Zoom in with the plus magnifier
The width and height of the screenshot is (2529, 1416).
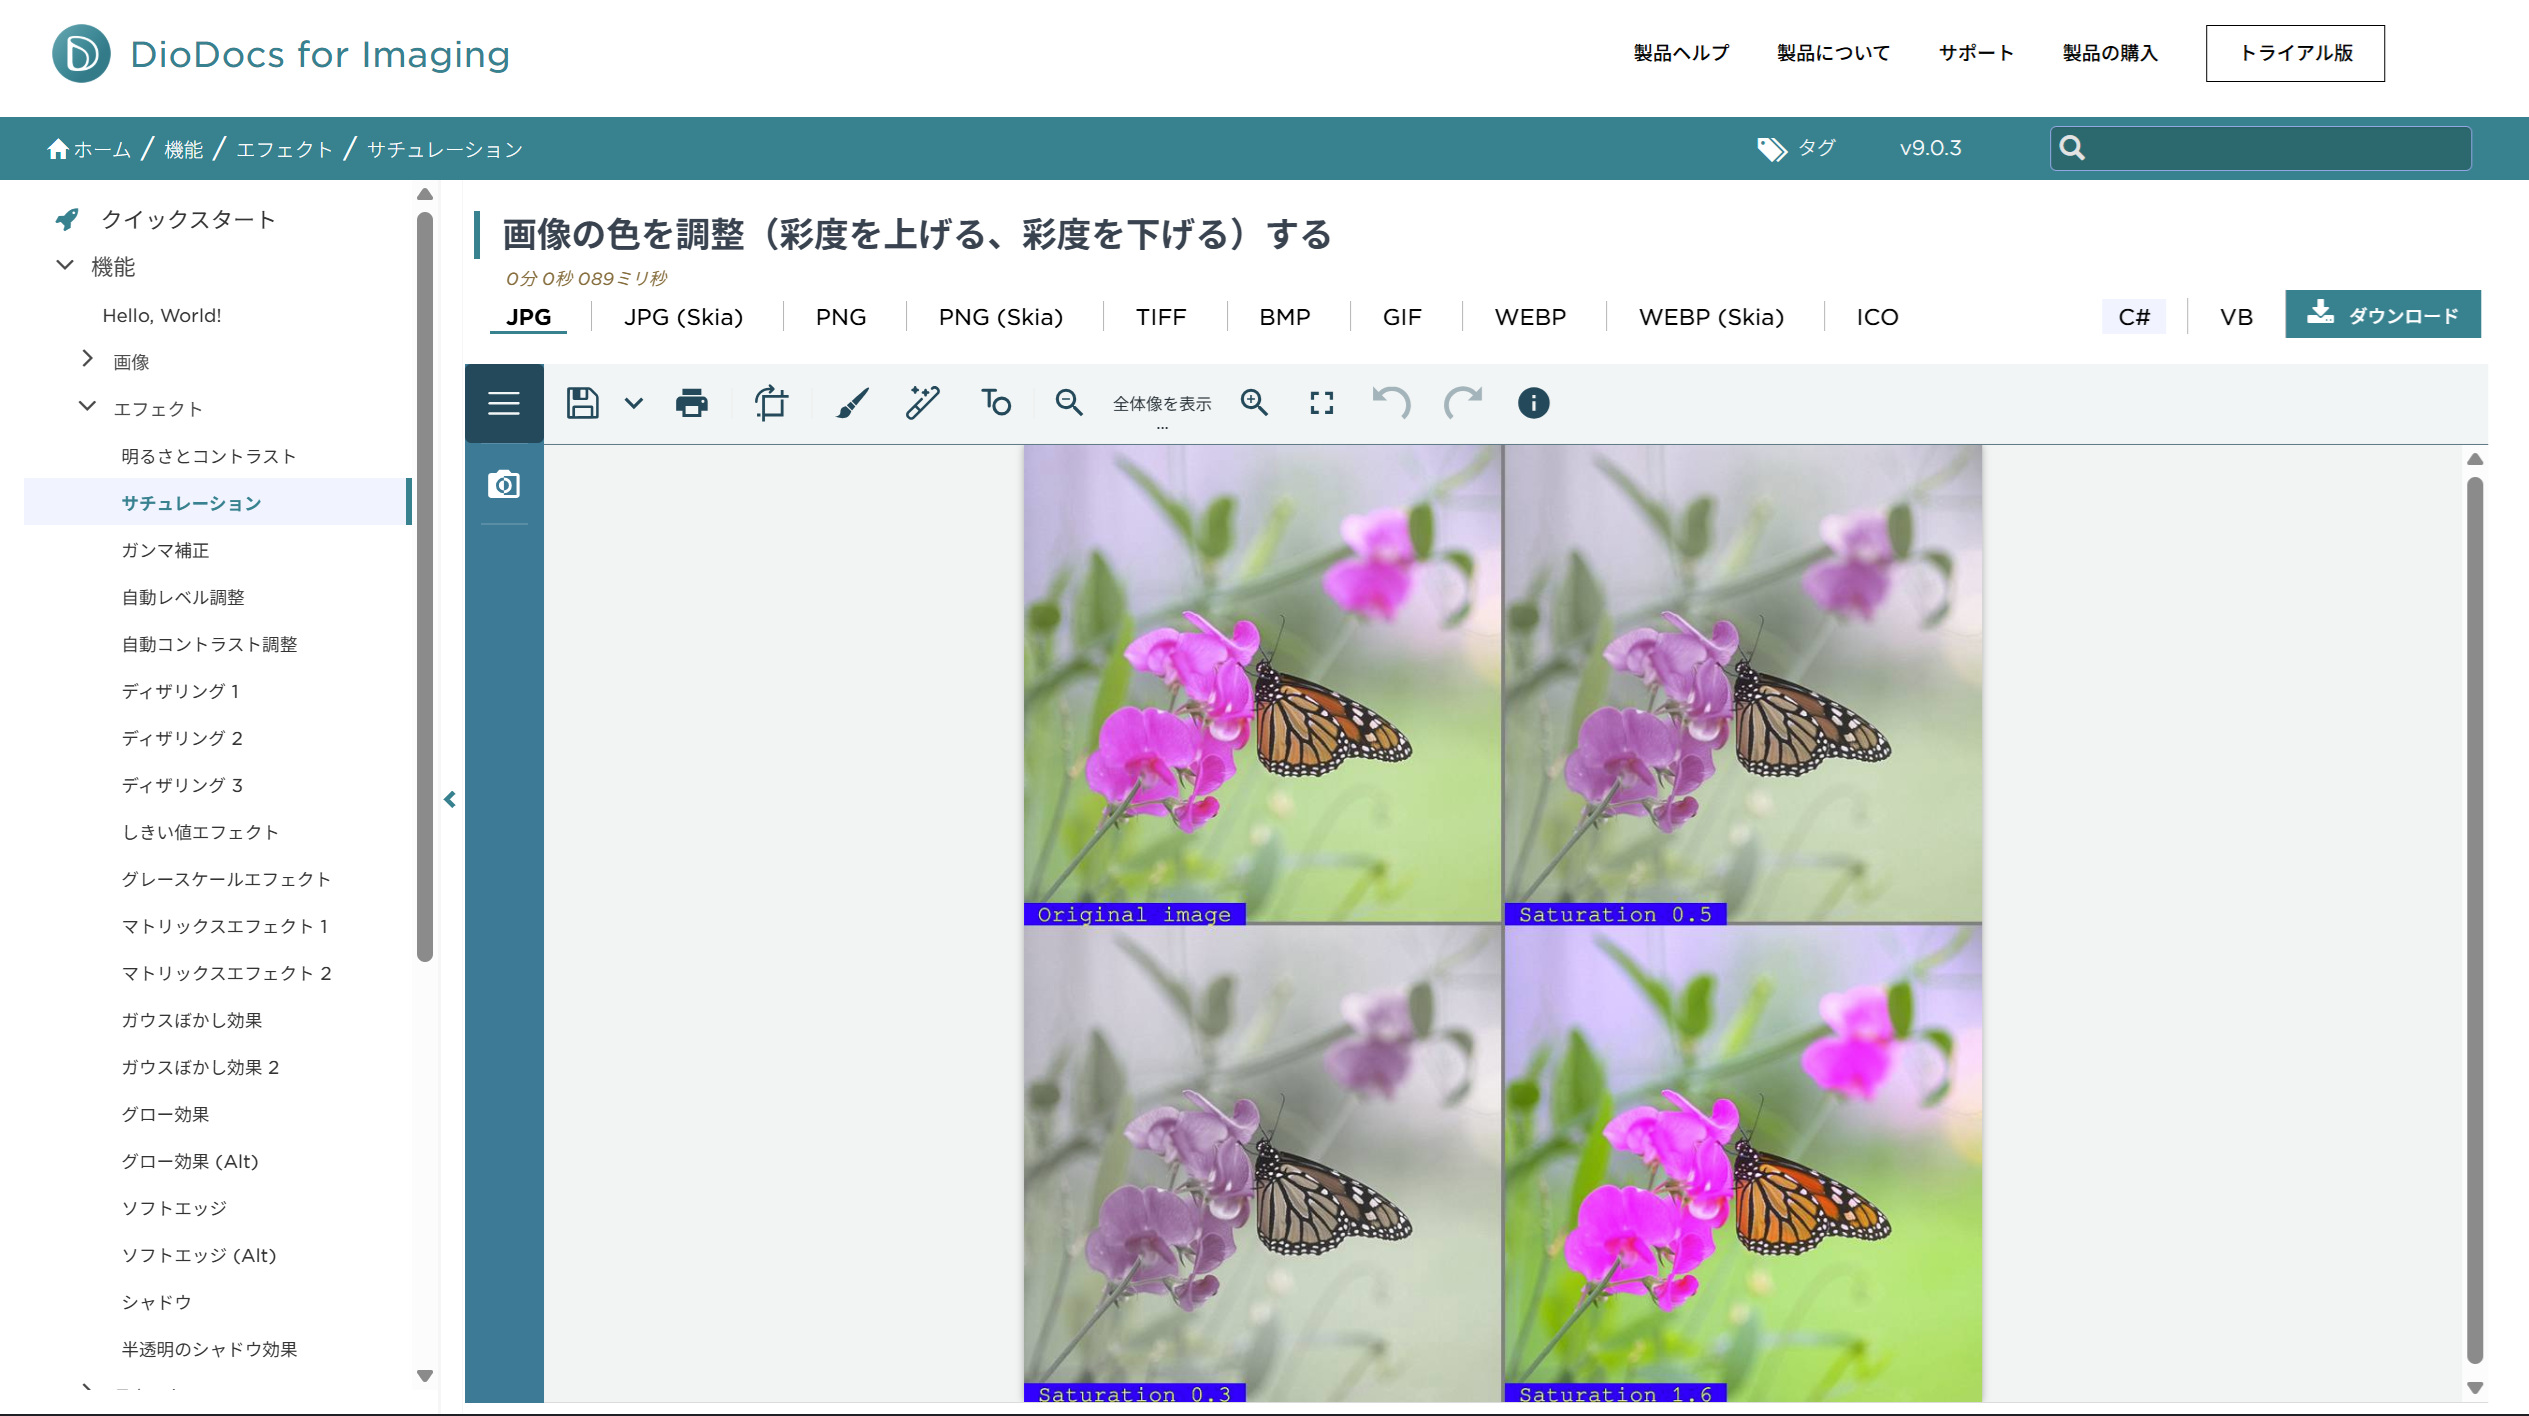click(1254, 403)
